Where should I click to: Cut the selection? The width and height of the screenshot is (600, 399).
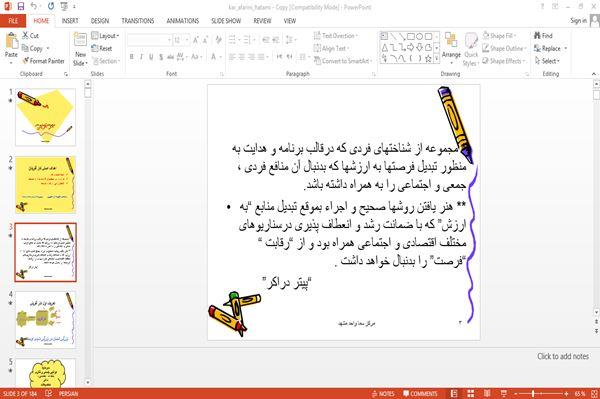(x=30, y=36)
